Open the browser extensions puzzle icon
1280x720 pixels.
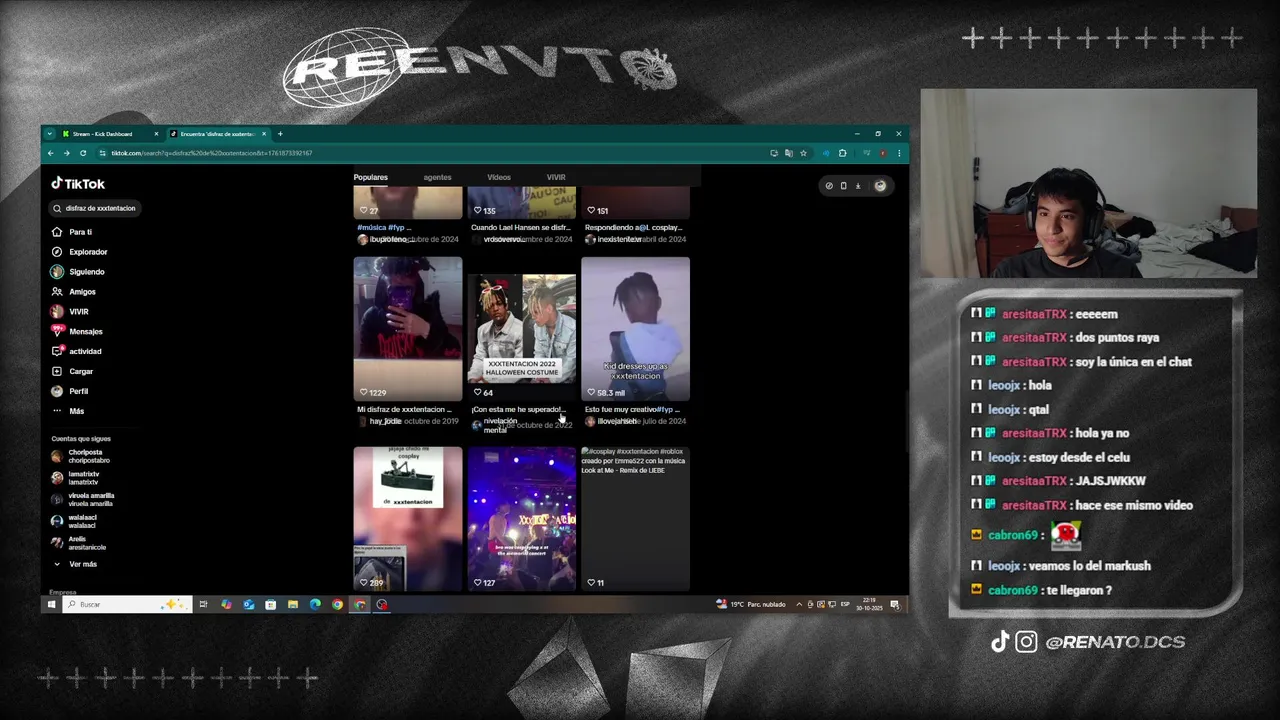[x=842, y=153]
